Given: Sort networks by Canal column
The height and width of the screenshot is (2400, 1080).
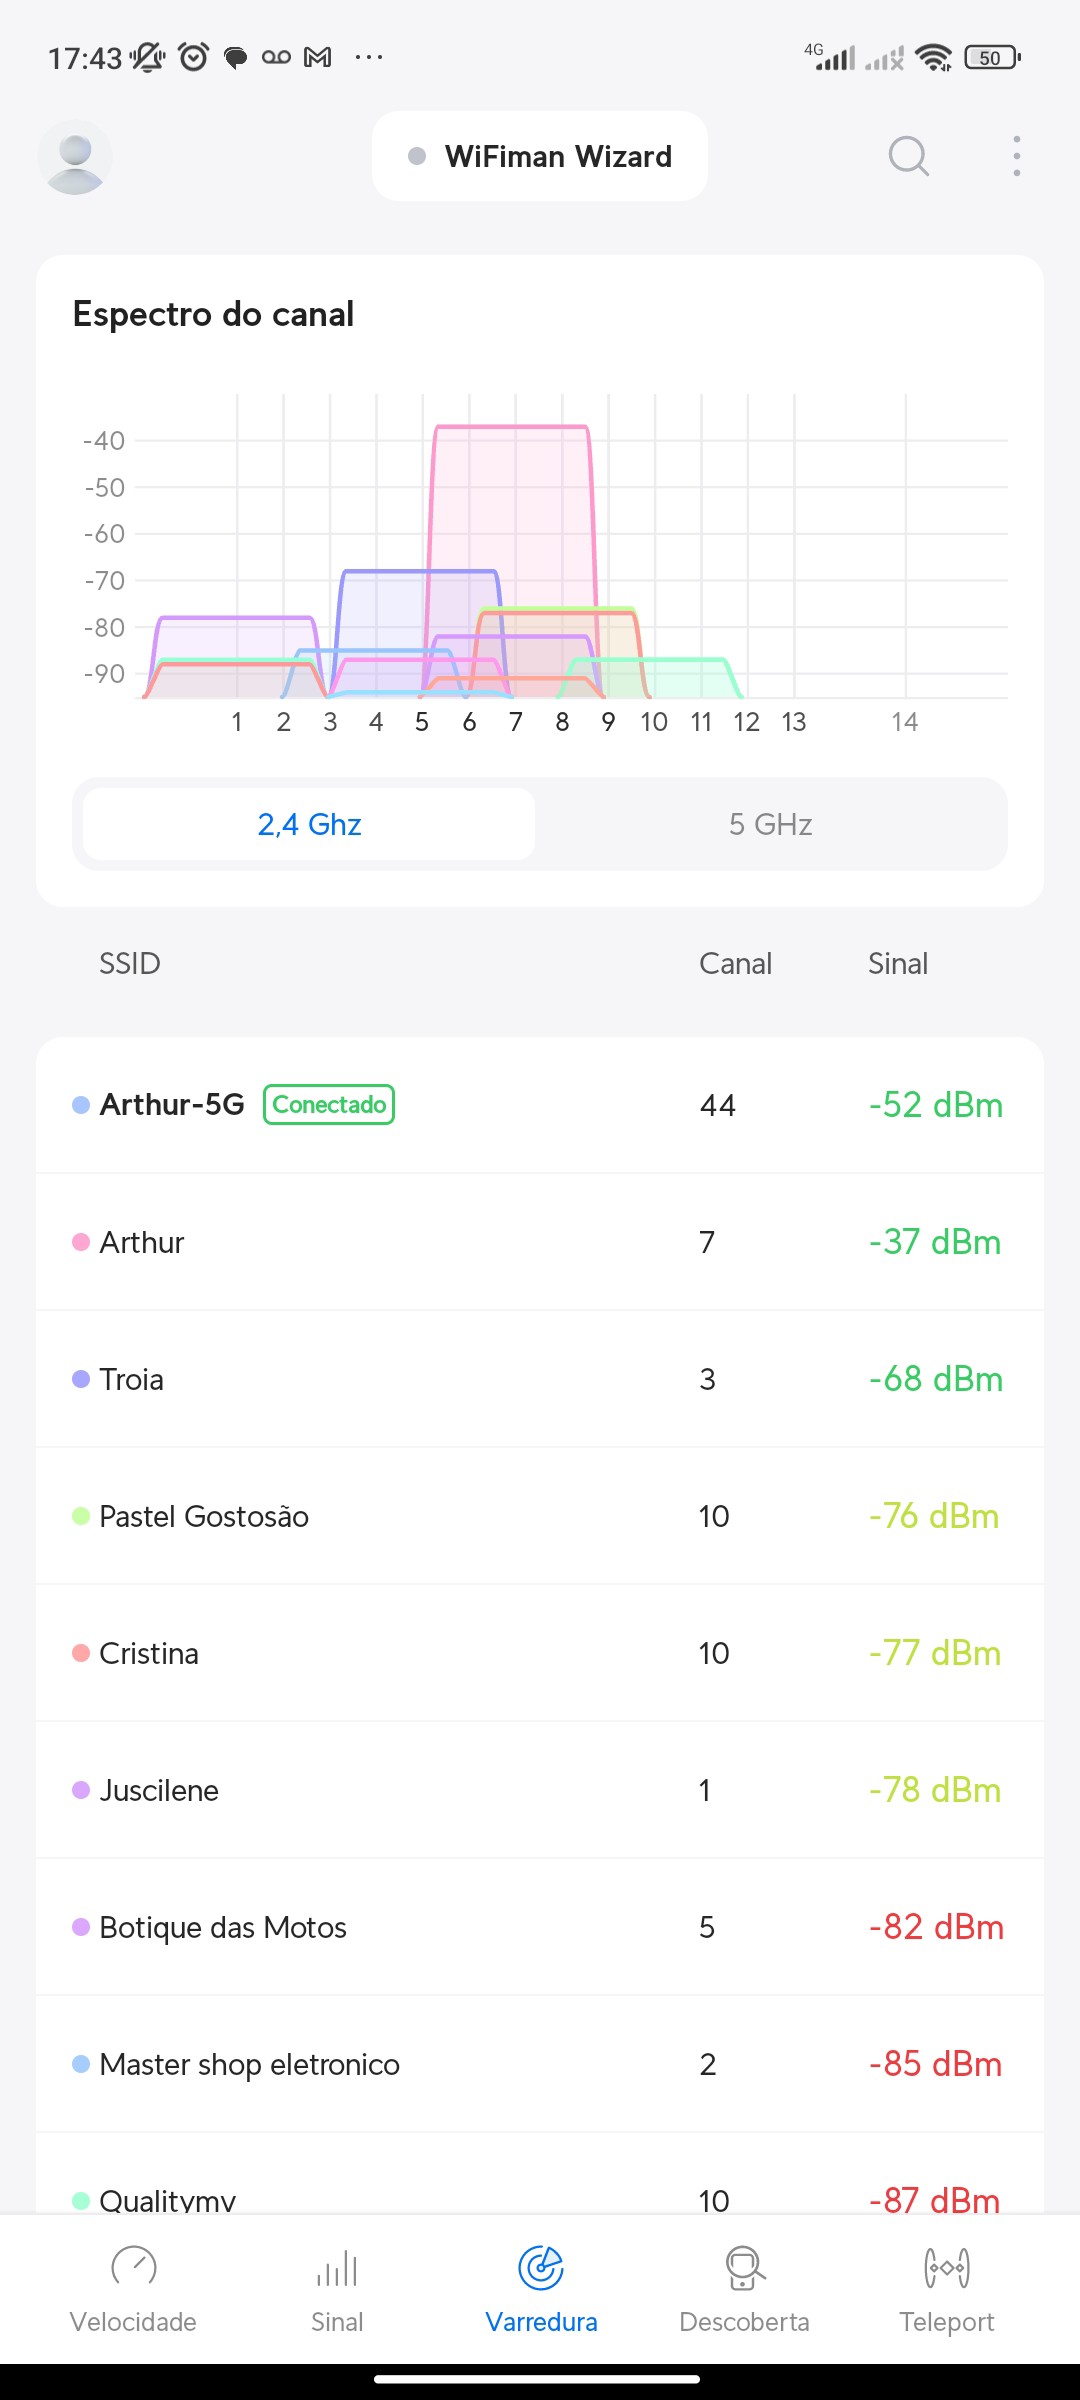Looking at the screenshot, I should point(735,963).
